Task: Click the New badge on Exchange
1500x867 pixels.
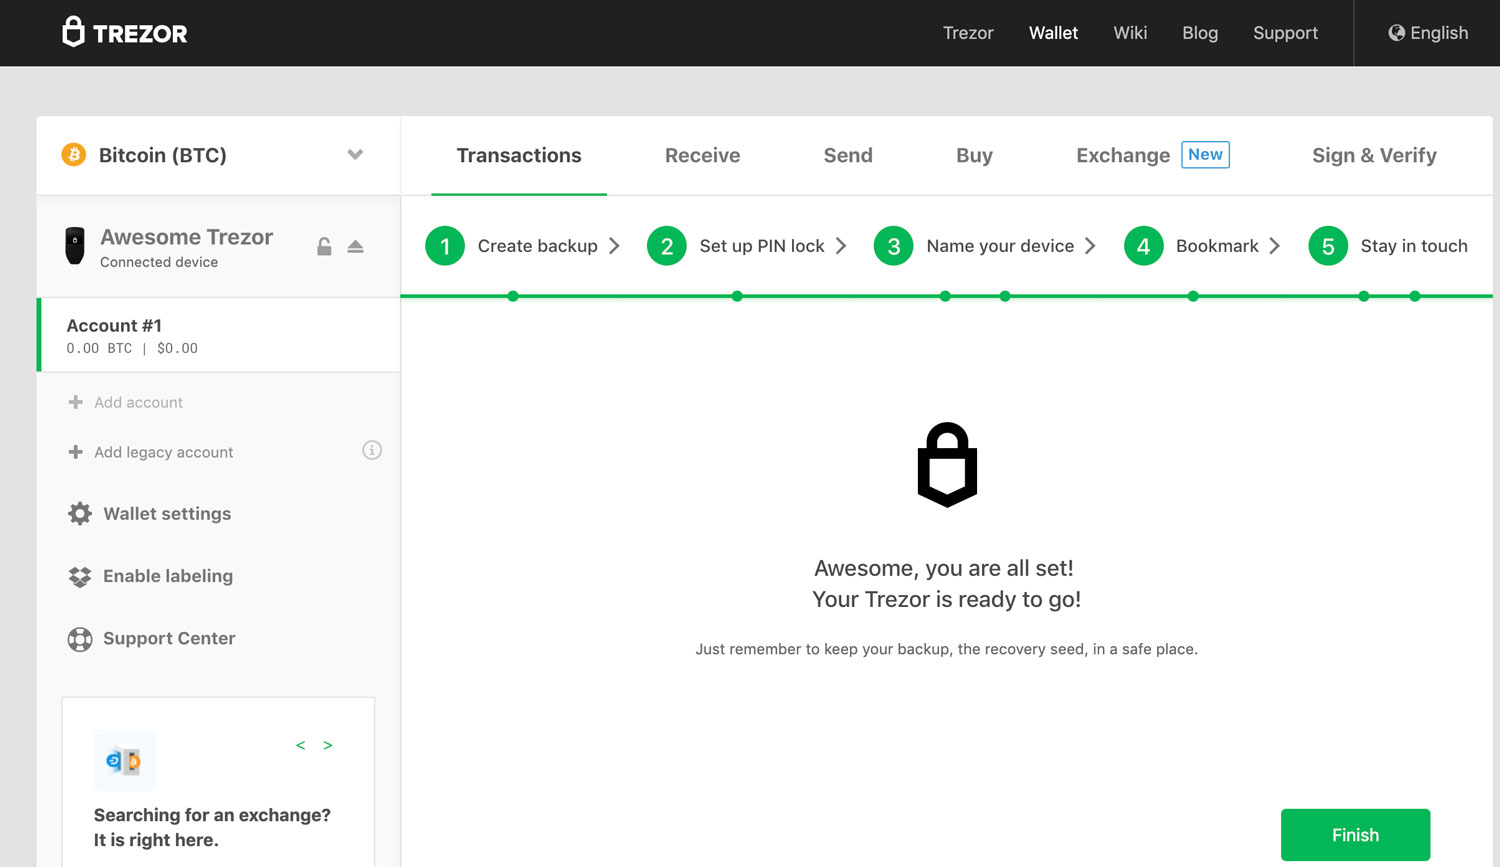Action: 1205,155
